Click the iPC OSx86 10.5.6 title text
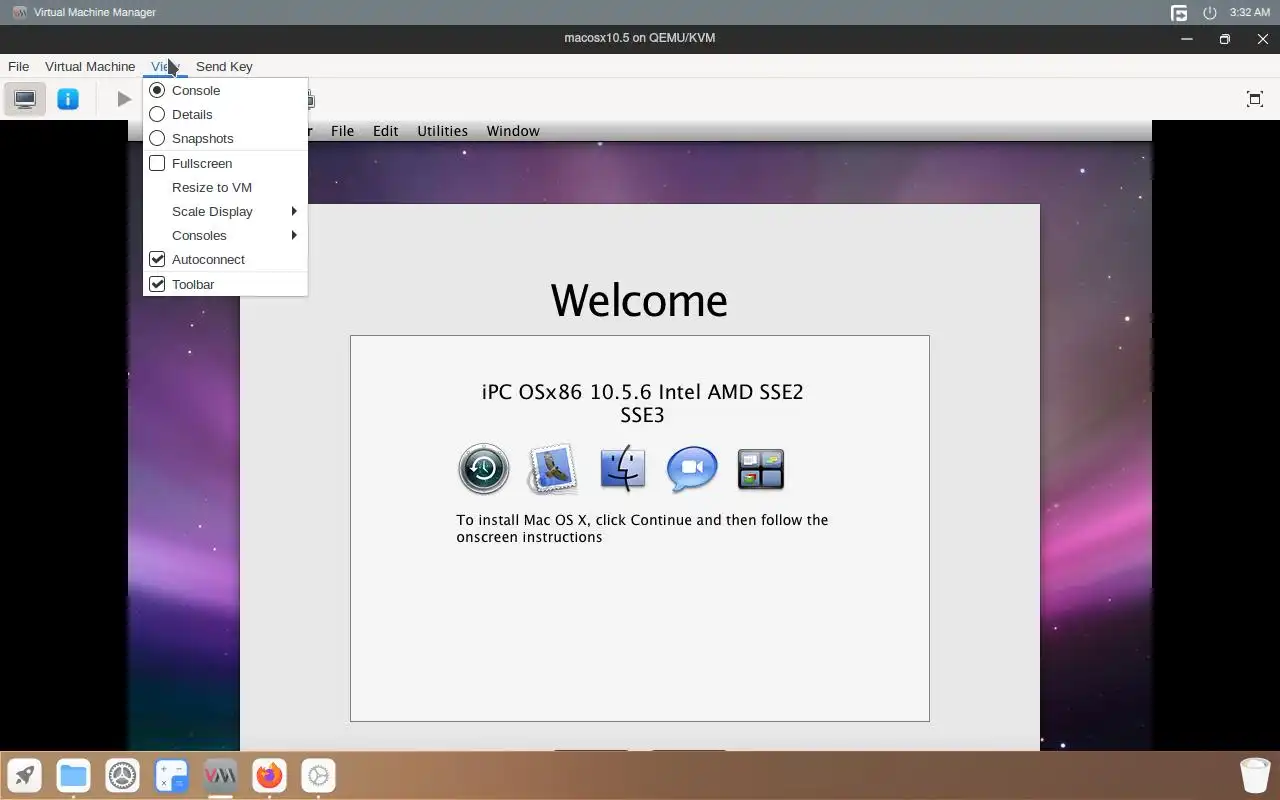Screen dimensions: 1280x800 (x=642, y=403)
